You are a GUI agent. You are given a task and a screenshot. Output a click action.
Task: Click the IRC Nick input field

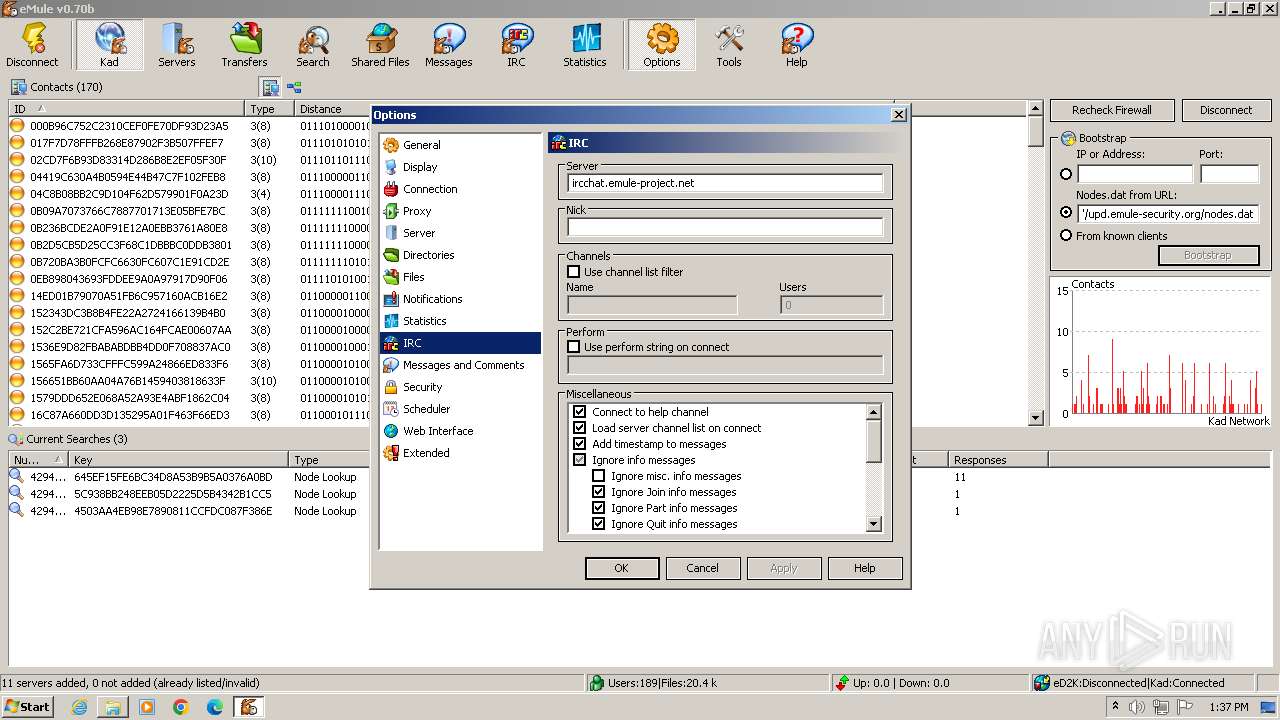point(725,227)
